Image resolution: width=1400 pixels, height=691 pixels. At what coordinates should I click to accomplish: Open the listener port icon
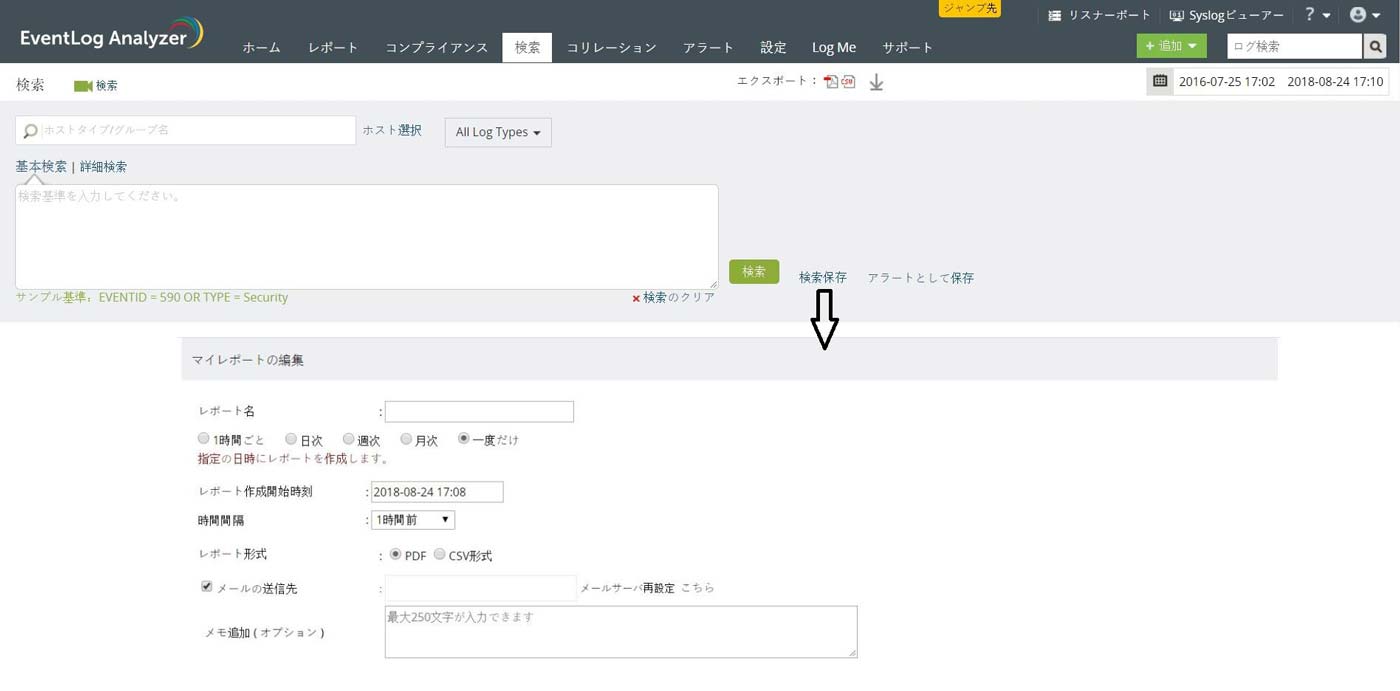click(x=1054, y=16)
